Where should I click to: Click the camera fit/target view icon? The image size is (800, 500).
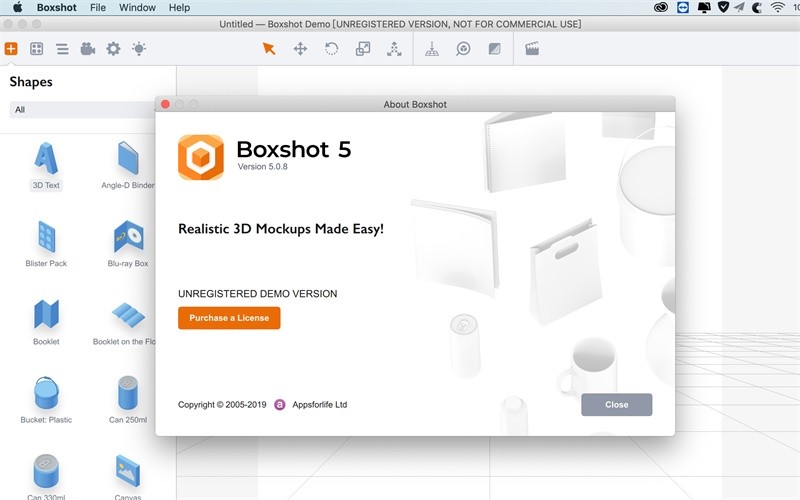tap(463, 49)
